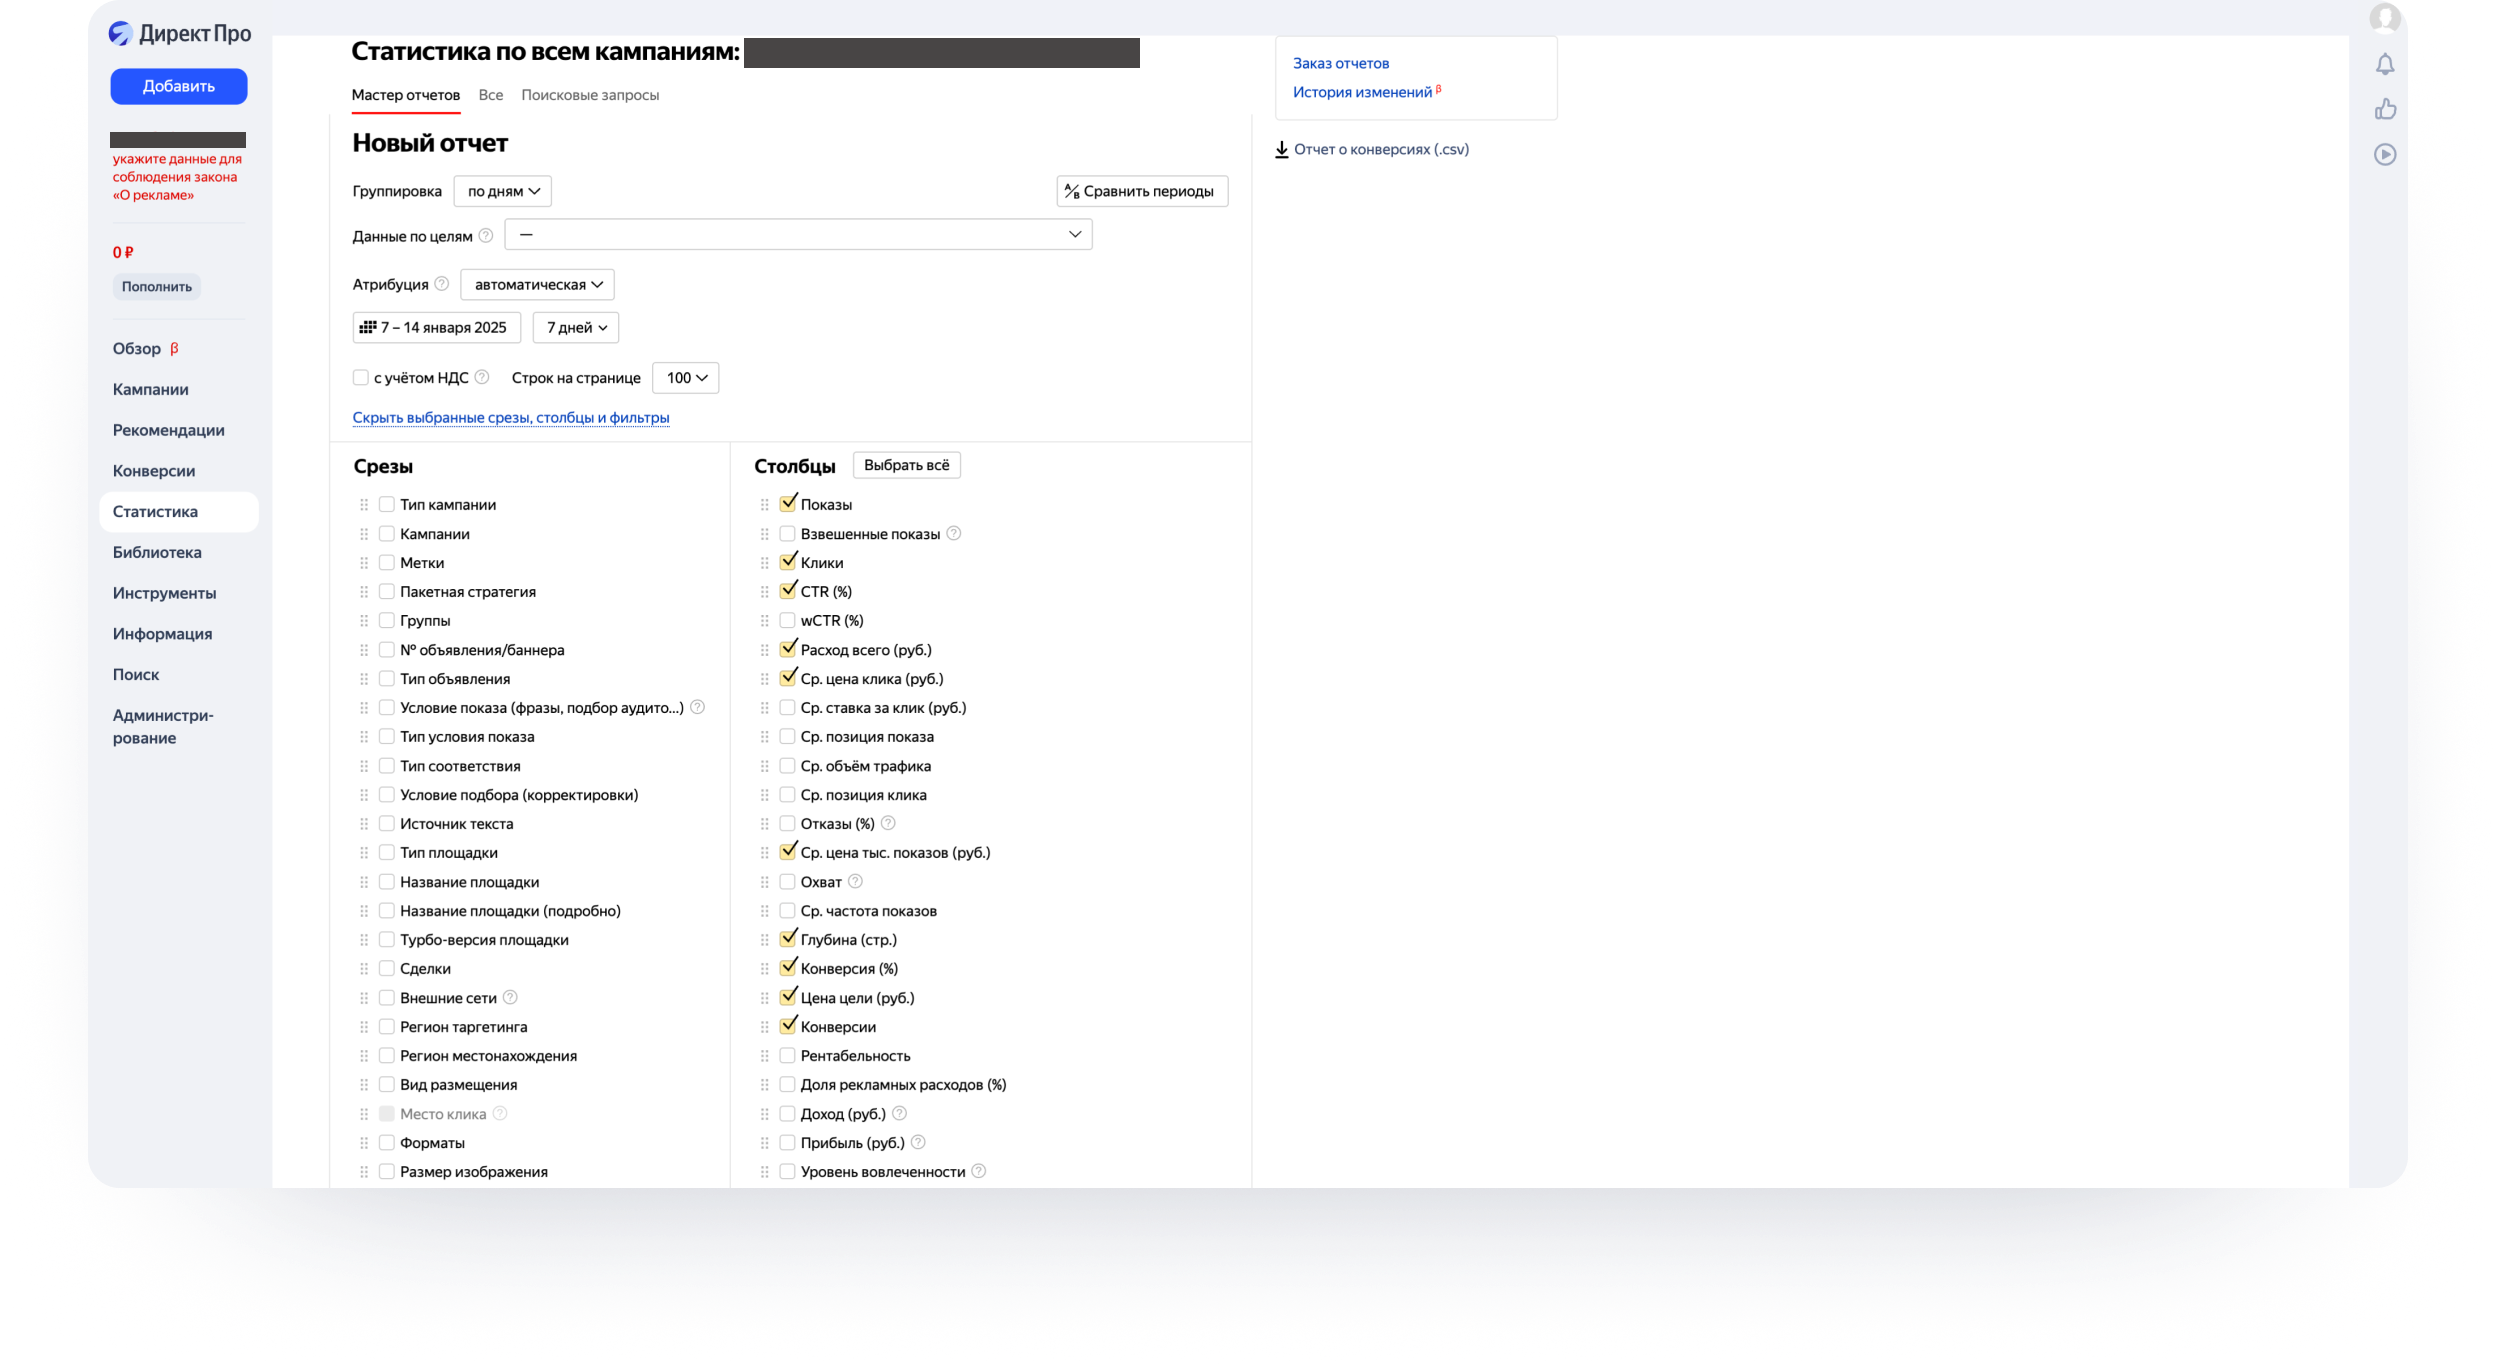The image size is (2496, 1364).
Task: Click the thumbs-up feedback icon
Action: click(x=2385, y=109)
